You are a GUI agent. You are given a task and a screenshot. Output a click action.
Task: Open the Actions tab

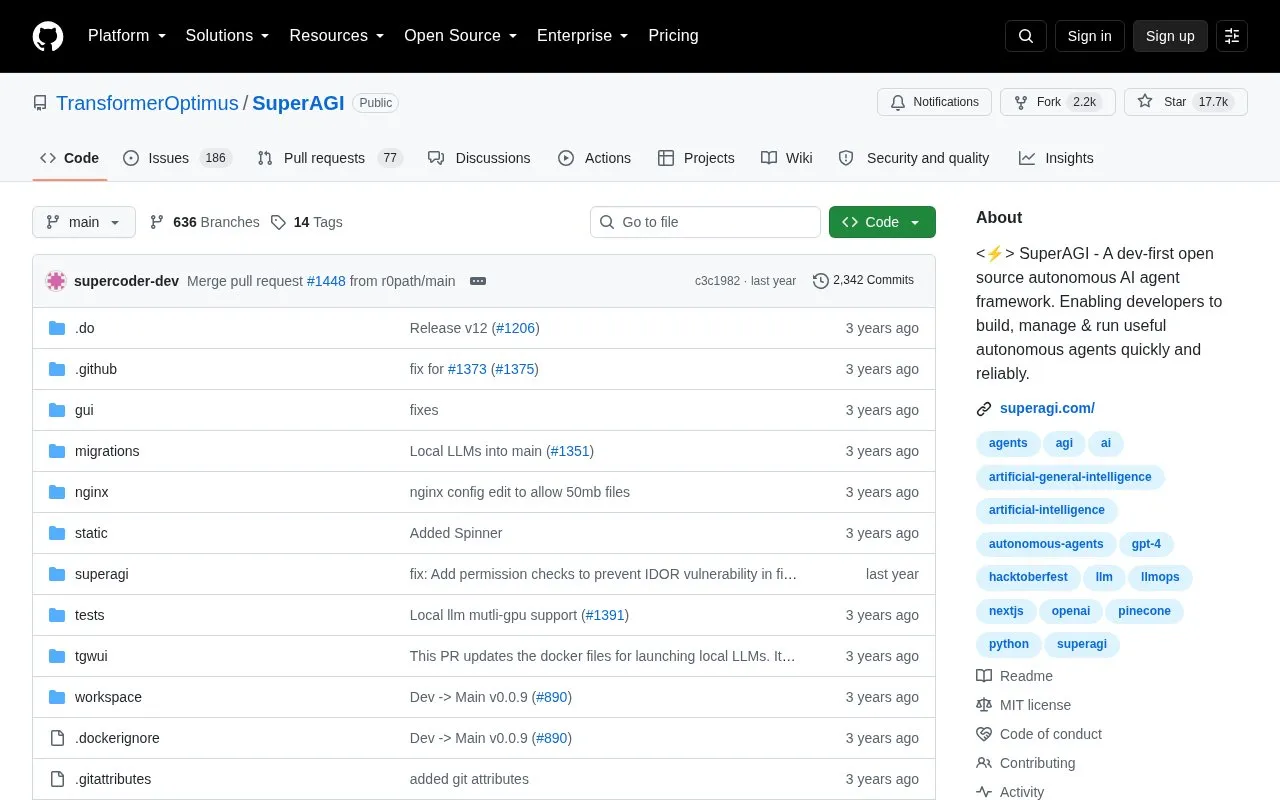tap(594, 158)
